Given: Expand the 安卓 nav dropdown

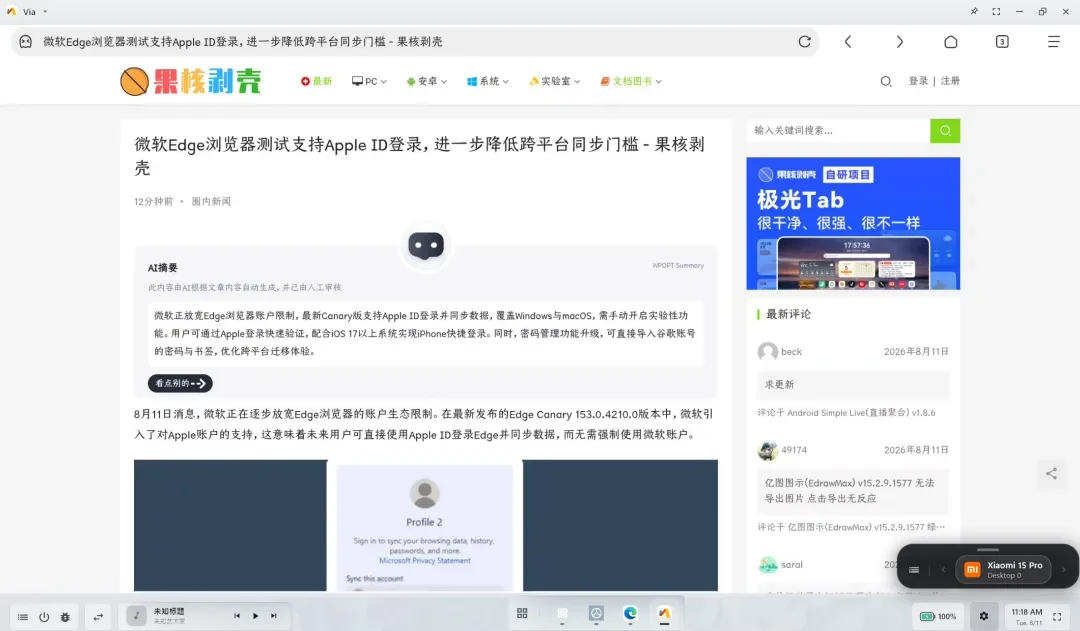Looking at the screenshot, I should pyautogui.click(x=426, y=81).
